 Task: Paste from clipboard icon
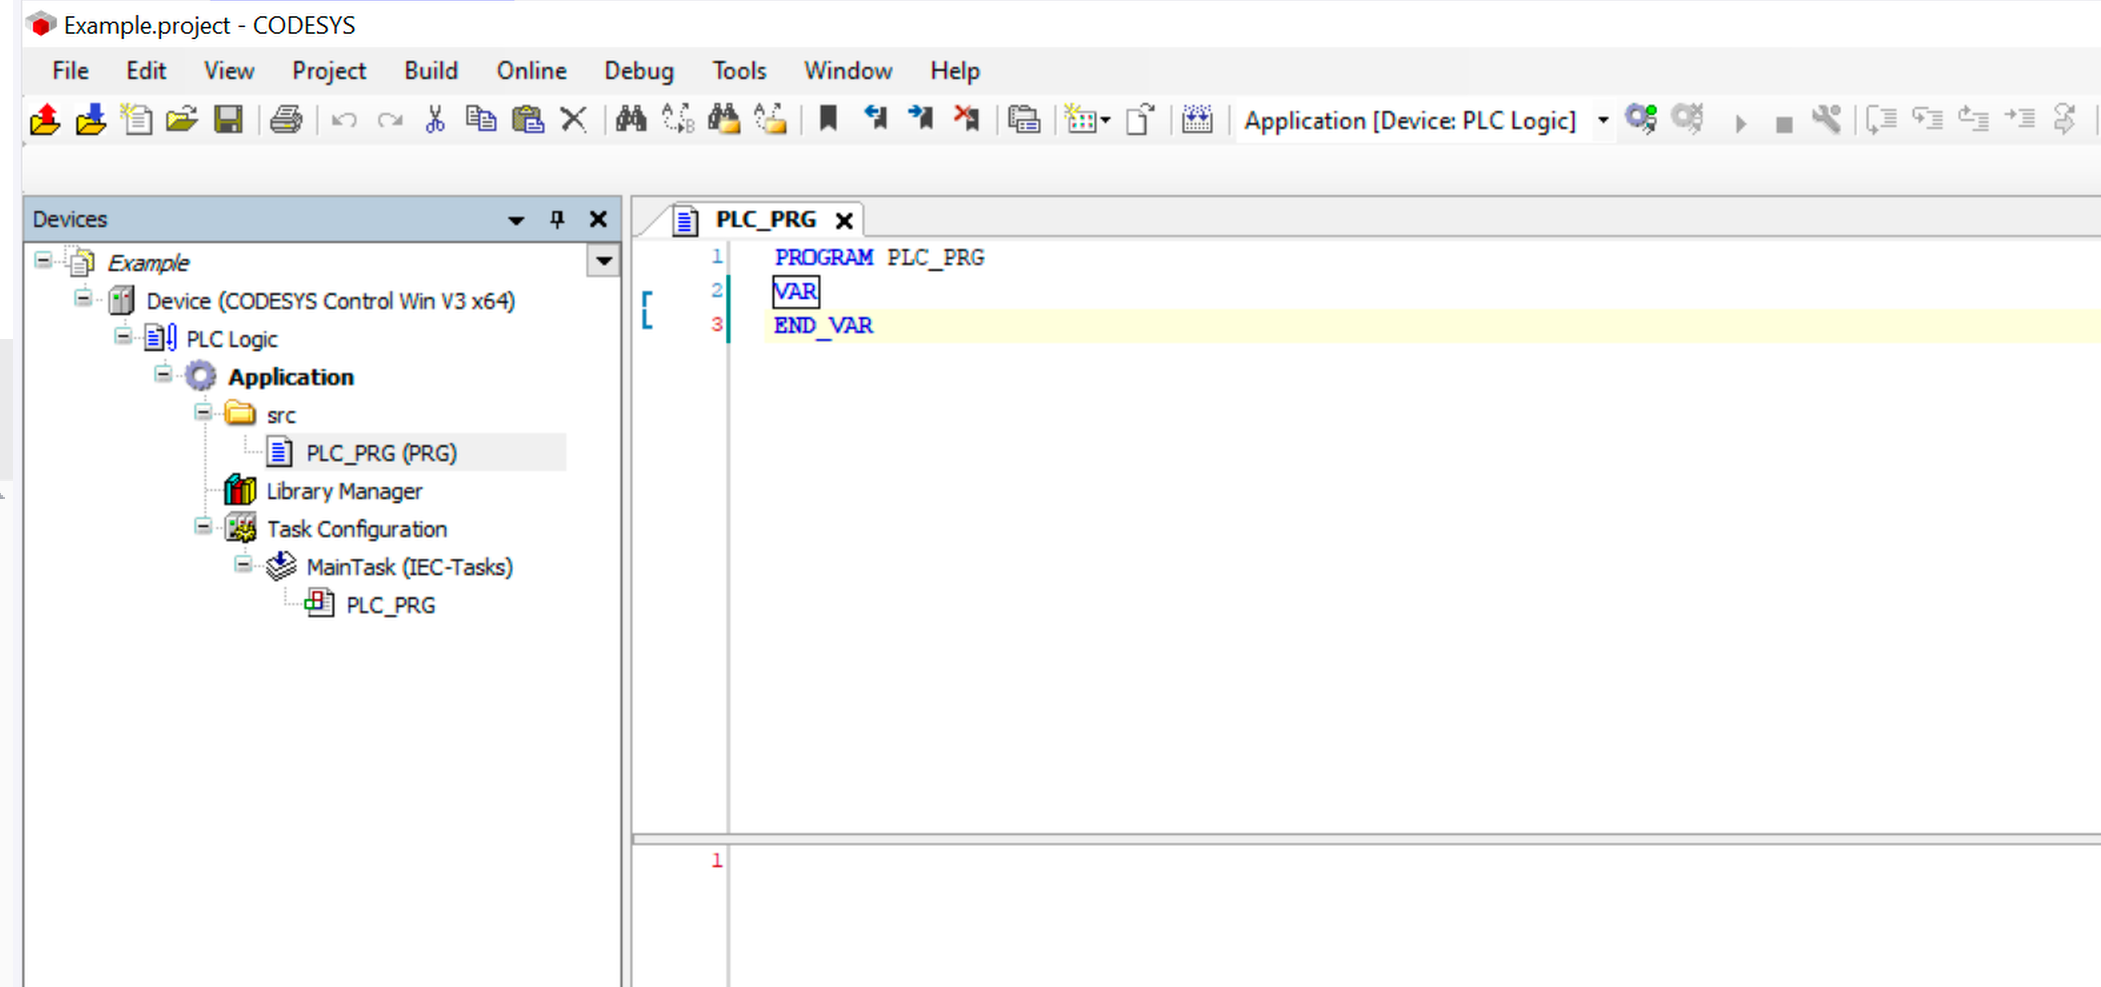[x=528, y=120]
